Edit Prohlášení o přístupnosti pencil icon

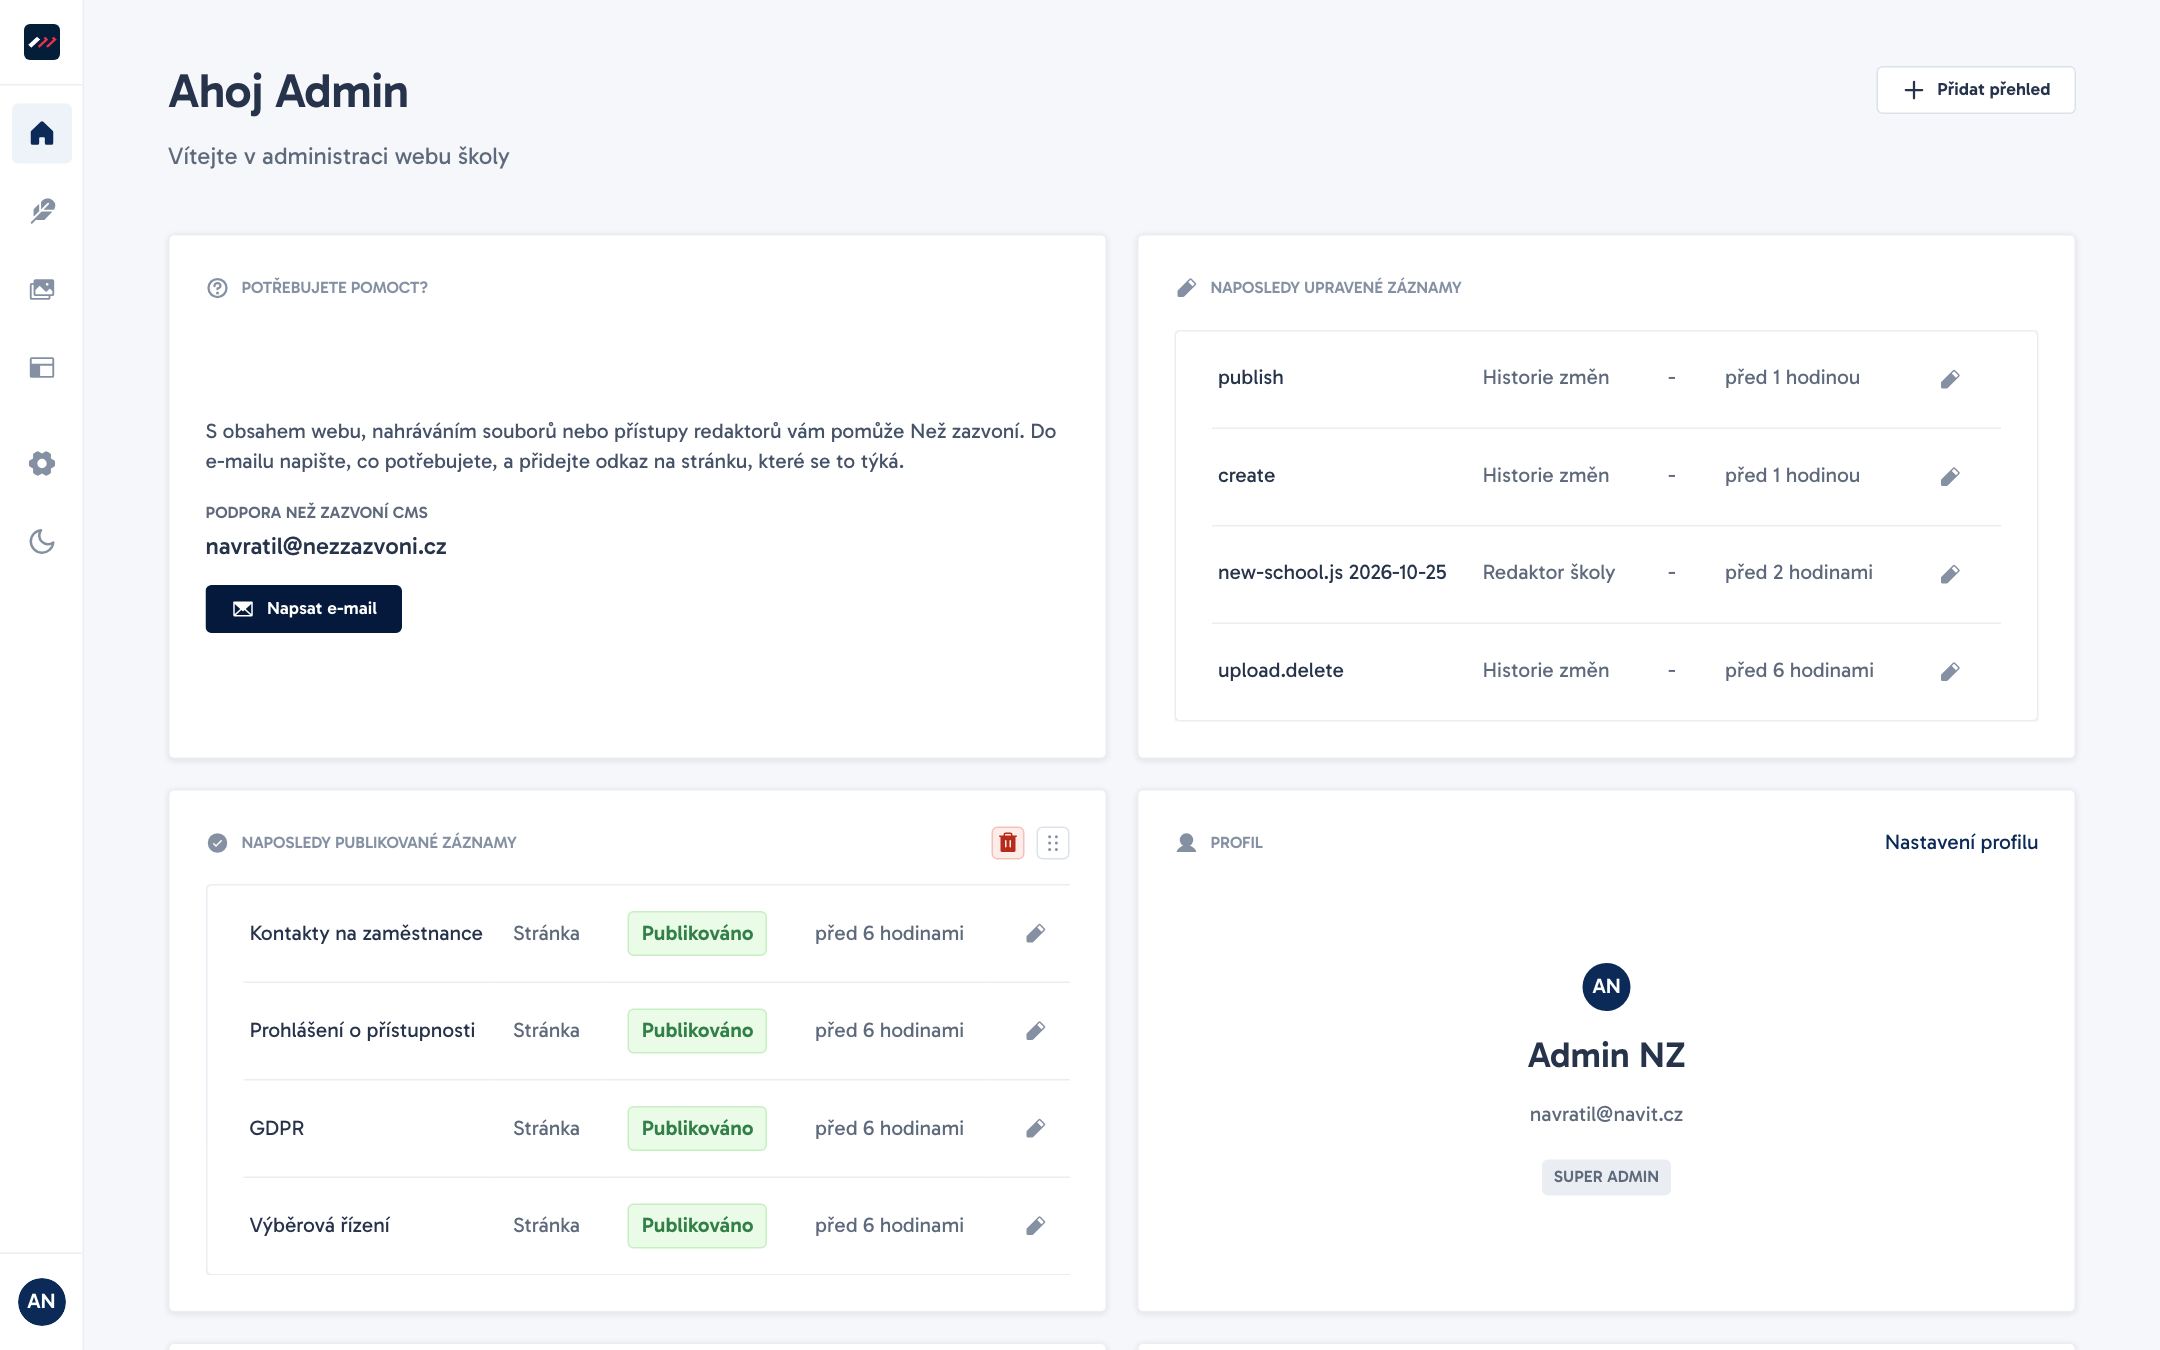1036,1031
